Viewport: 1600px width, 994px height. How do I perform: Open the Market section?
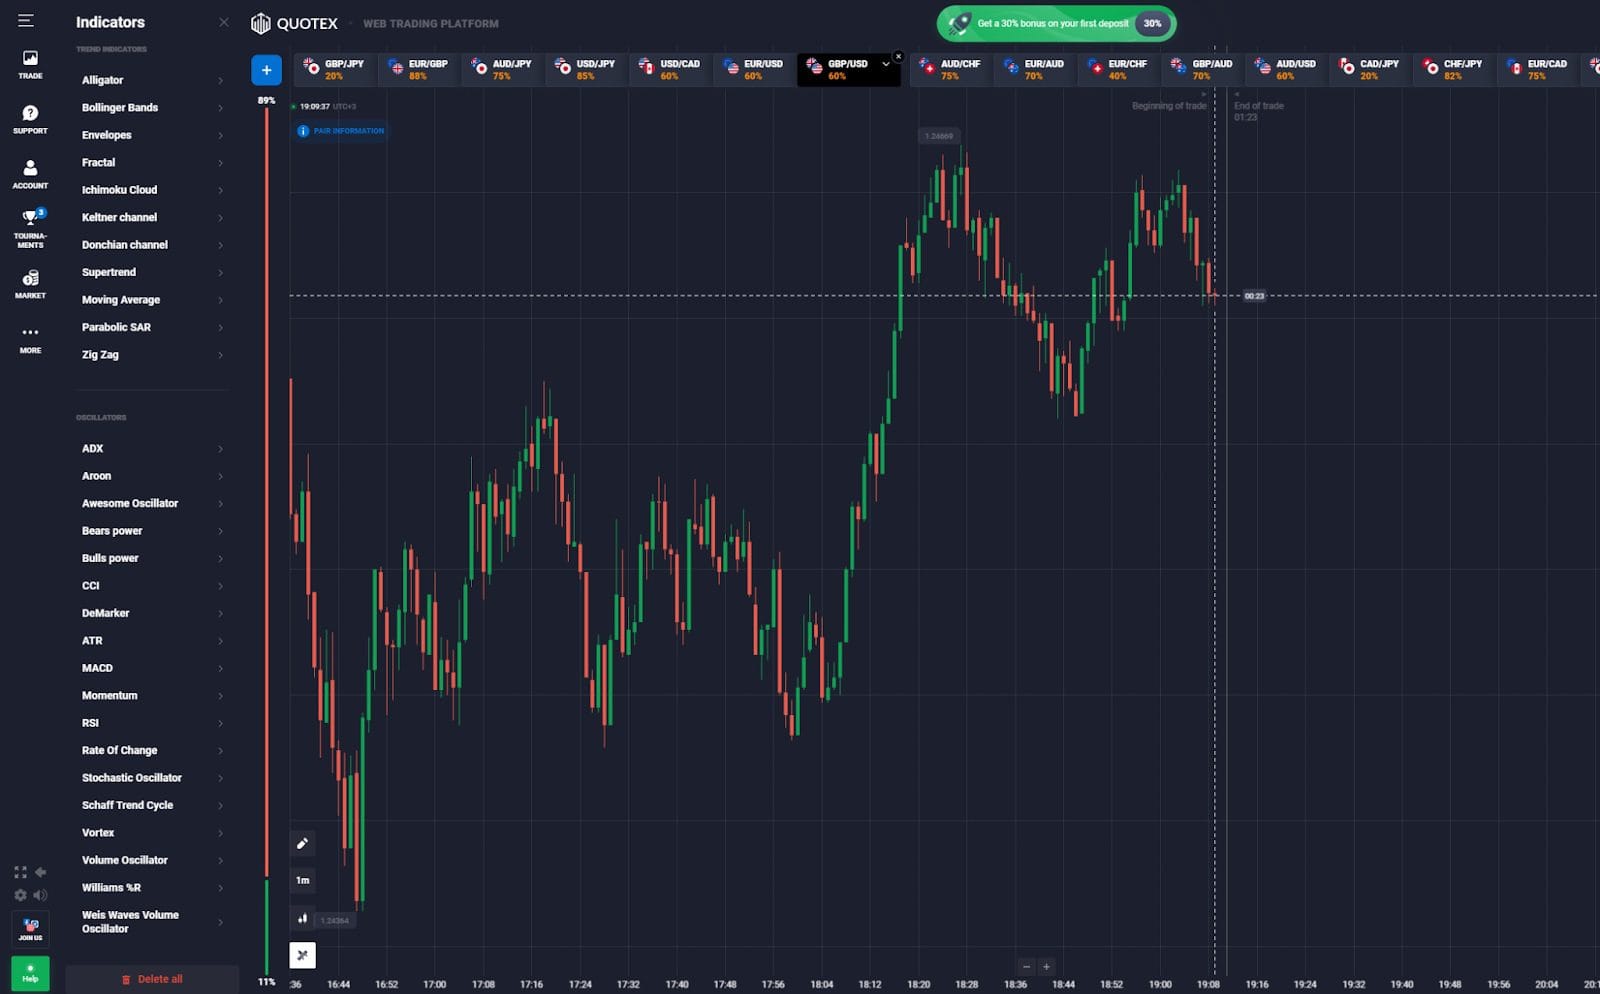pyautogui.click(x=30, y=284)
